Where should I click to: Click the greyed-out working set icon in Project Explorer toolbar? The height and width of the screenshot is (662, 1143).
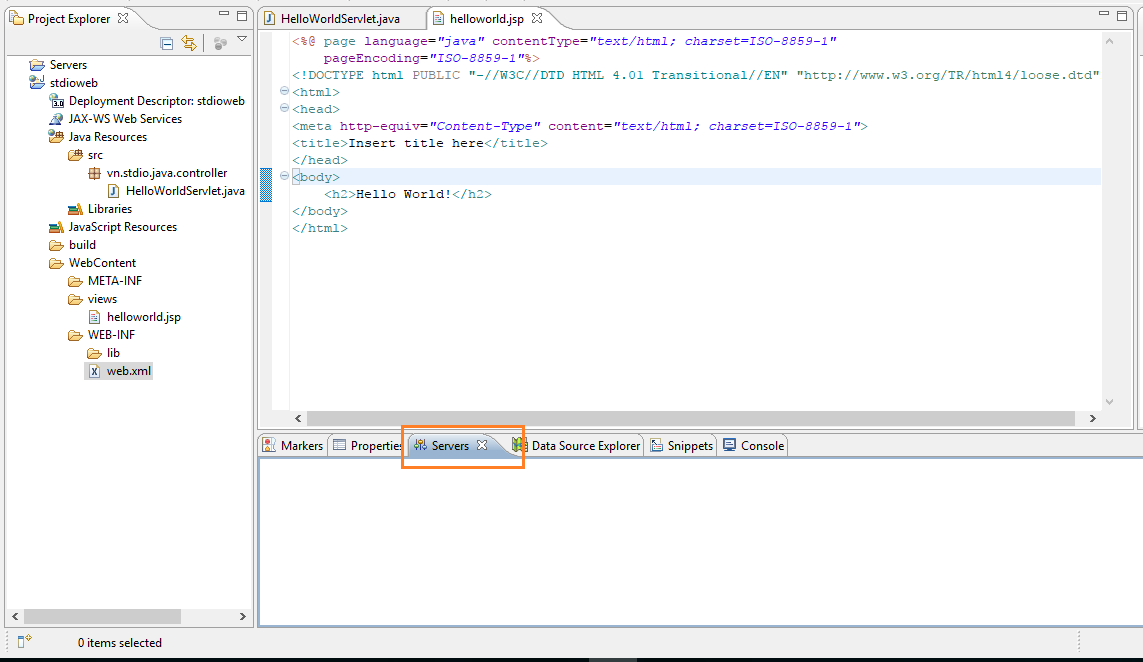pos(219,44)
